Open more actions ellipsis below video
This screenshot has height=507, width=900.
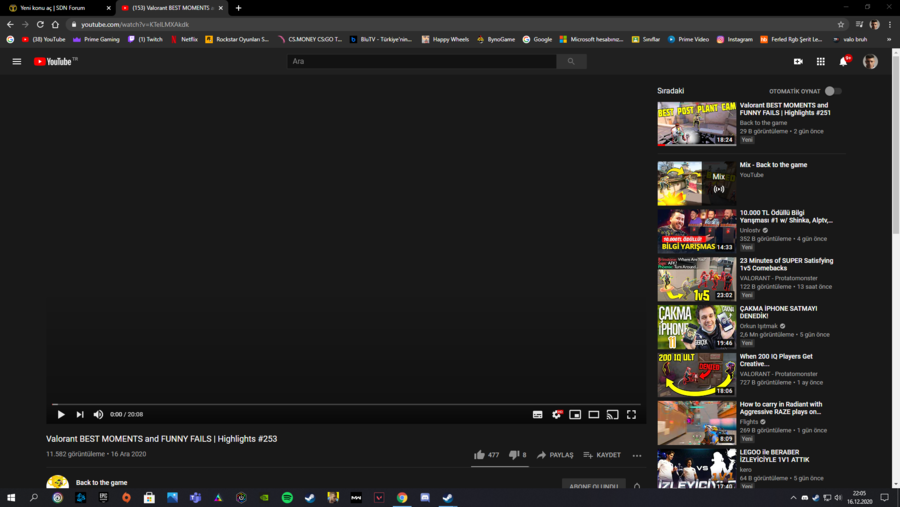tap(637, 455)
